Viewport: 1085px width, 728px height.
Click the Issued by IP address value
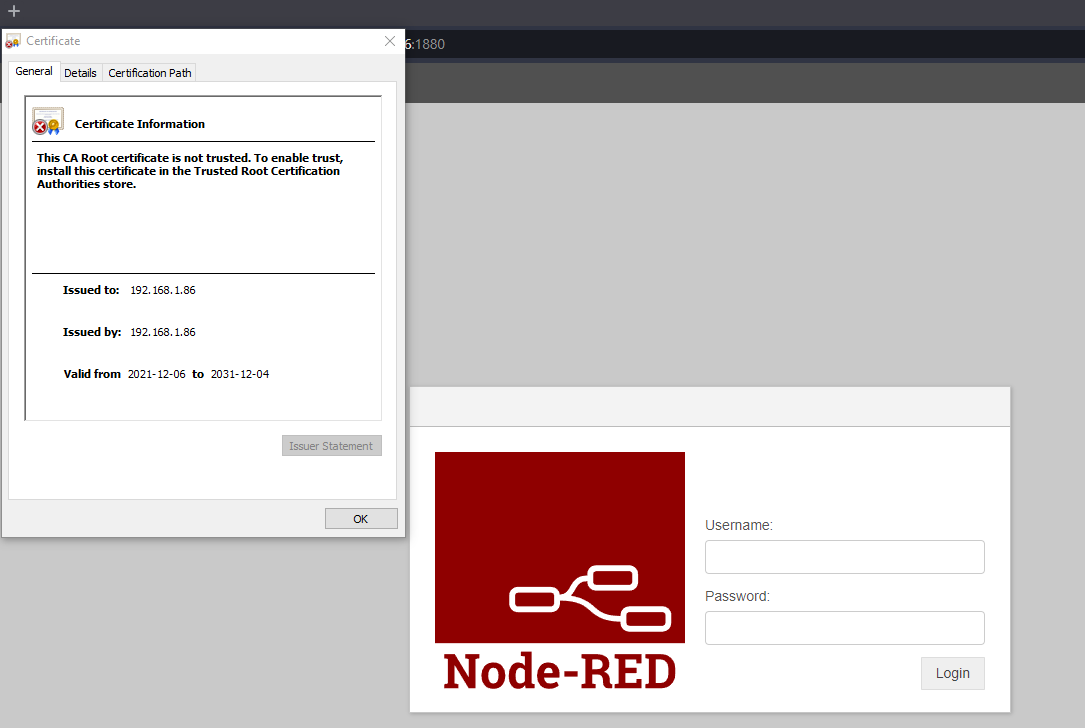click(x=163, y=332)
